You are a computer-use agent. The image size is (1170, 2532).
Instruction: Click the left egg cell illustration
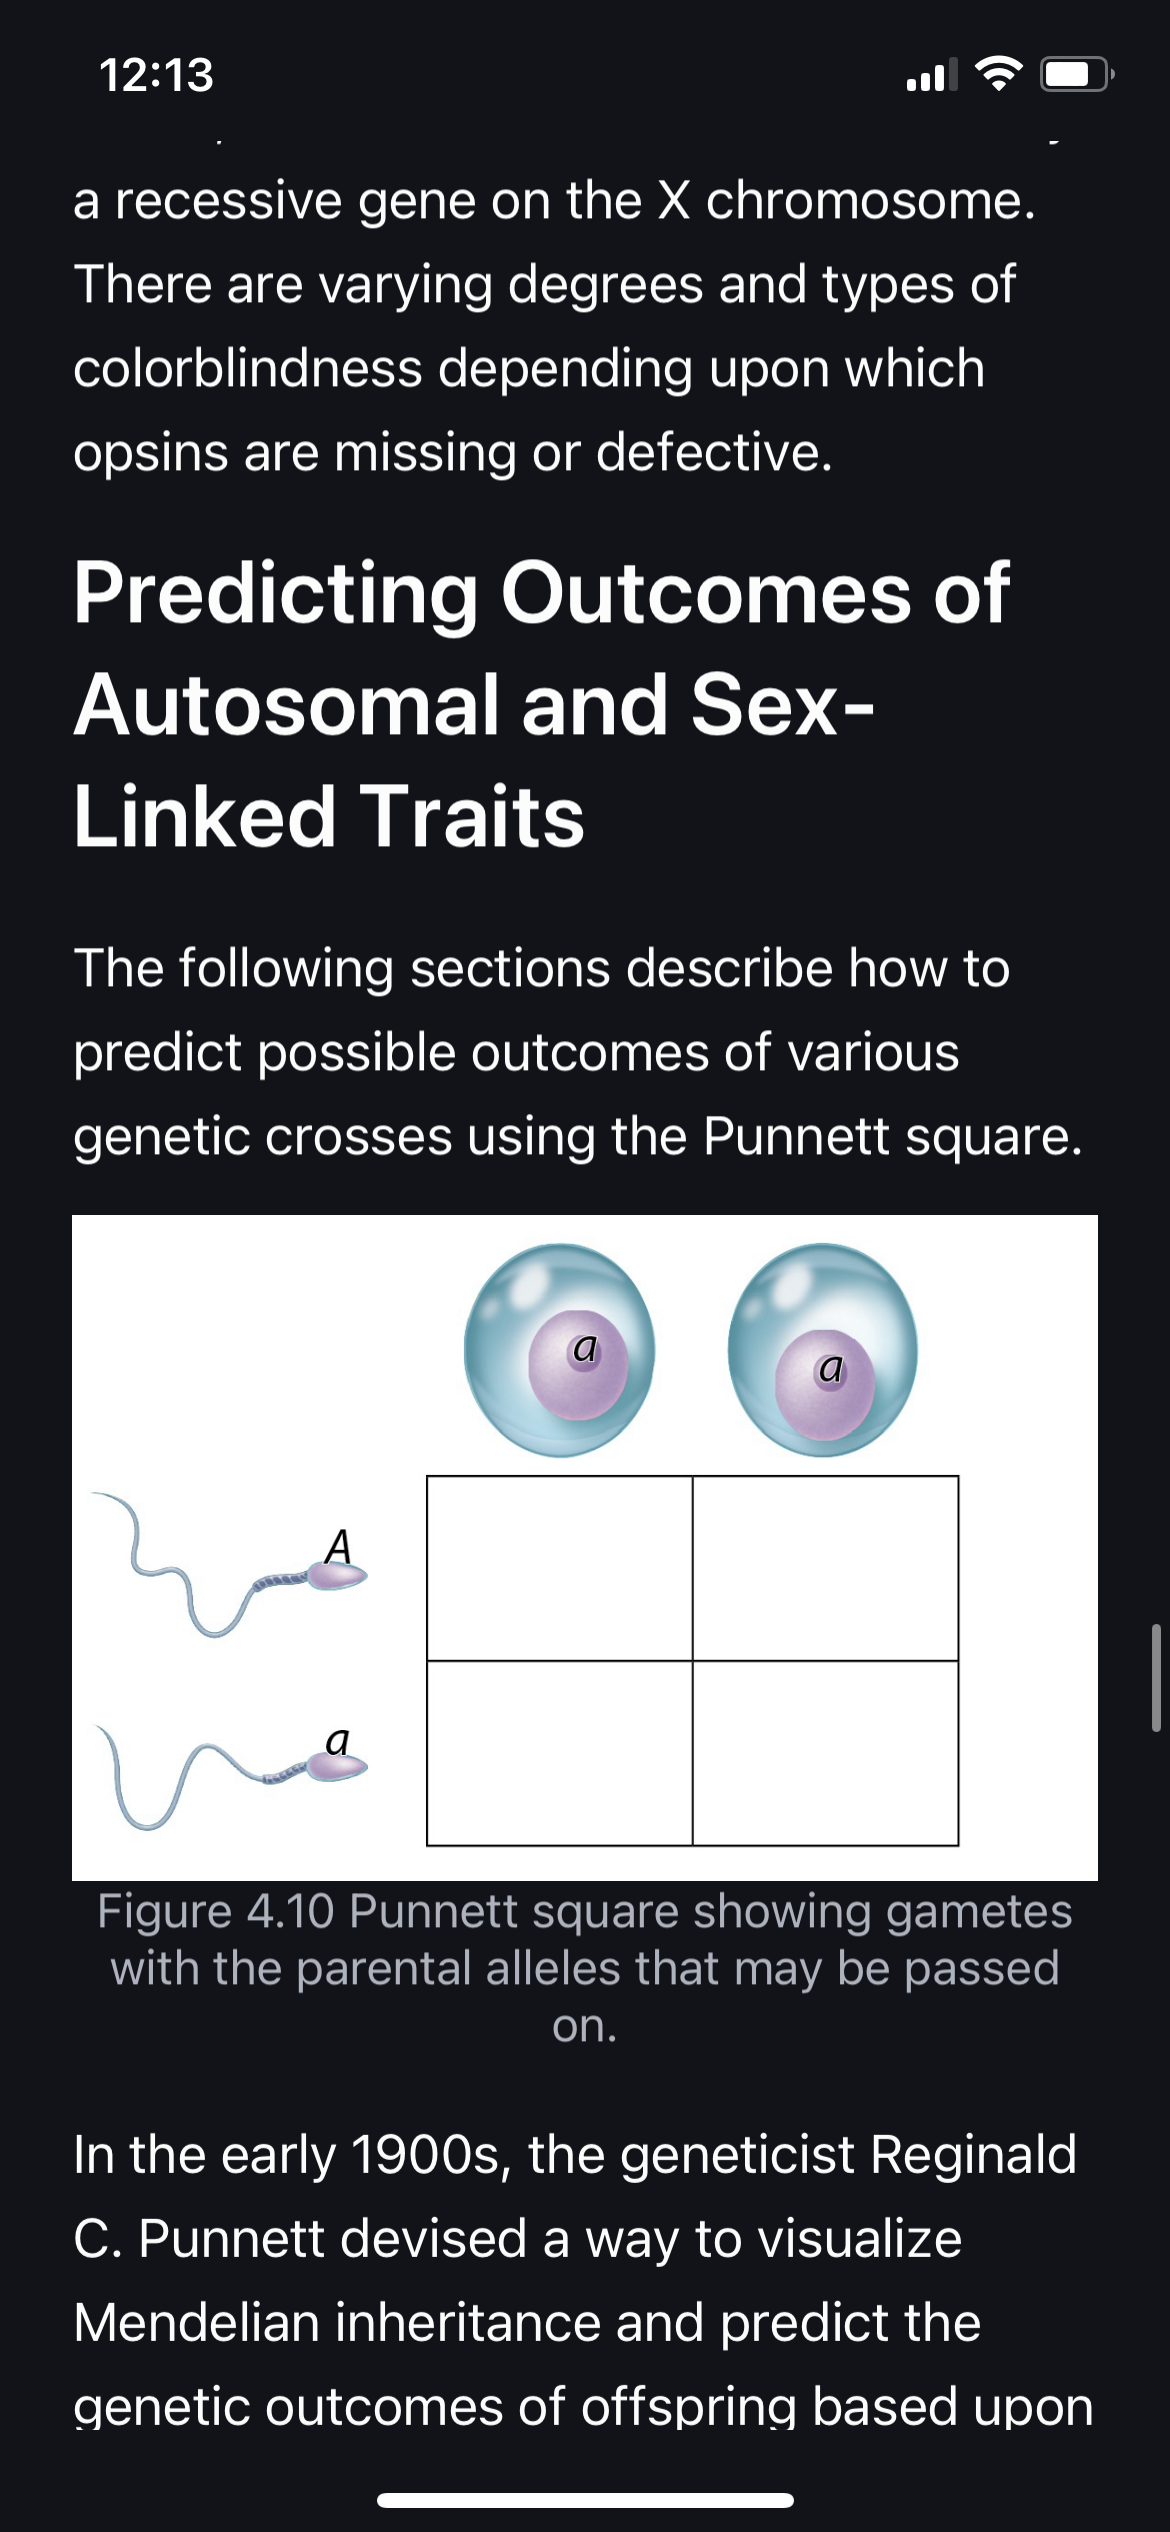tap(559, 1350)
